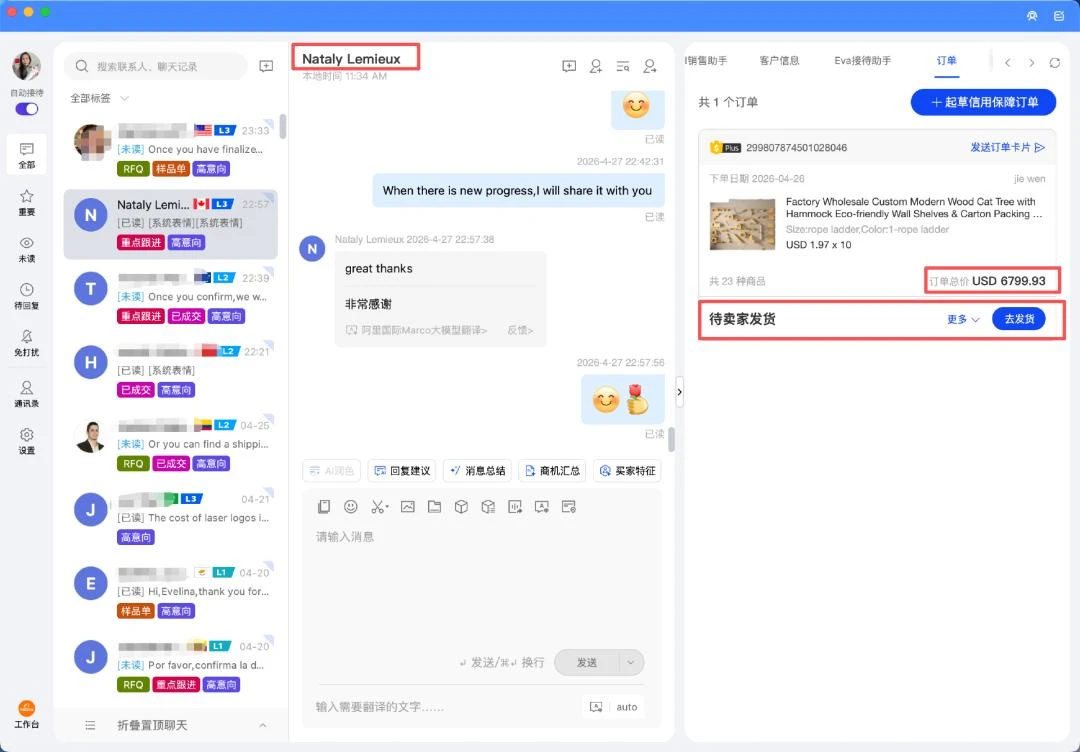
Task: Open the 待回复 pending reply section
Action: [27, 296]
